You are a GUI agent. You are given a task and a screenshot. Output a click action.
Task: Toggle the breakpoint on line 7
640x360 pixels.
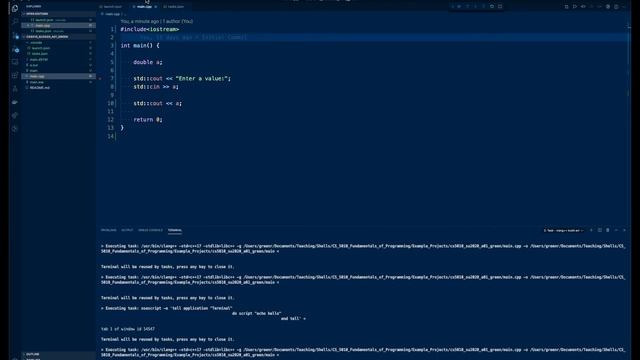(x=101, y=78)
